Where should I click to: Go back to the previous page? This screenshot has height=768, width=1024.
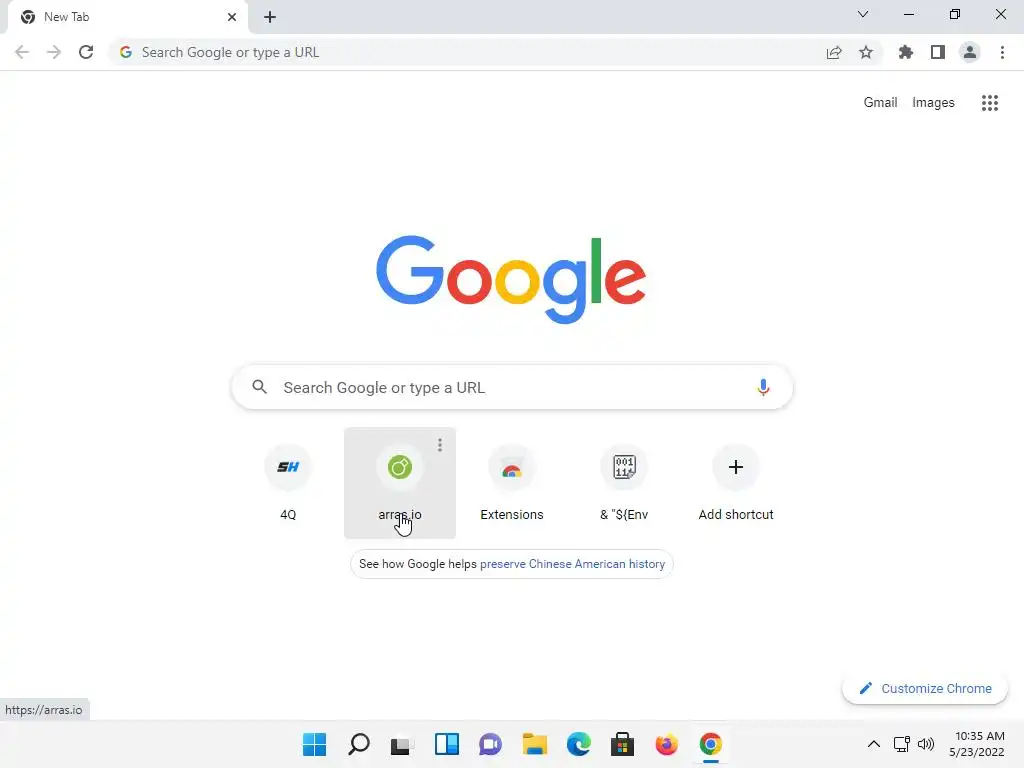(x=22, y=52)
